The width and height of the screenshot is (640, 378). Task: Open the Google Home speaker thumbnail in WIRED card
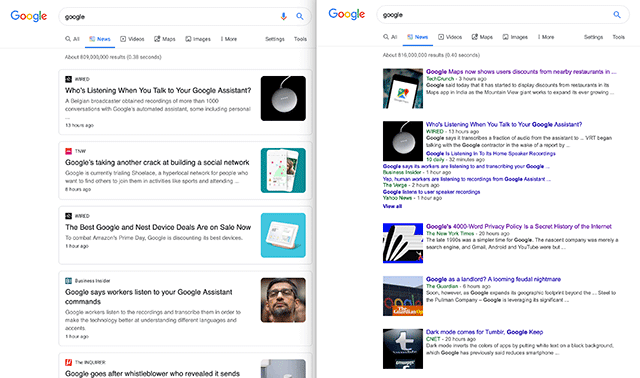coord(283,98)
